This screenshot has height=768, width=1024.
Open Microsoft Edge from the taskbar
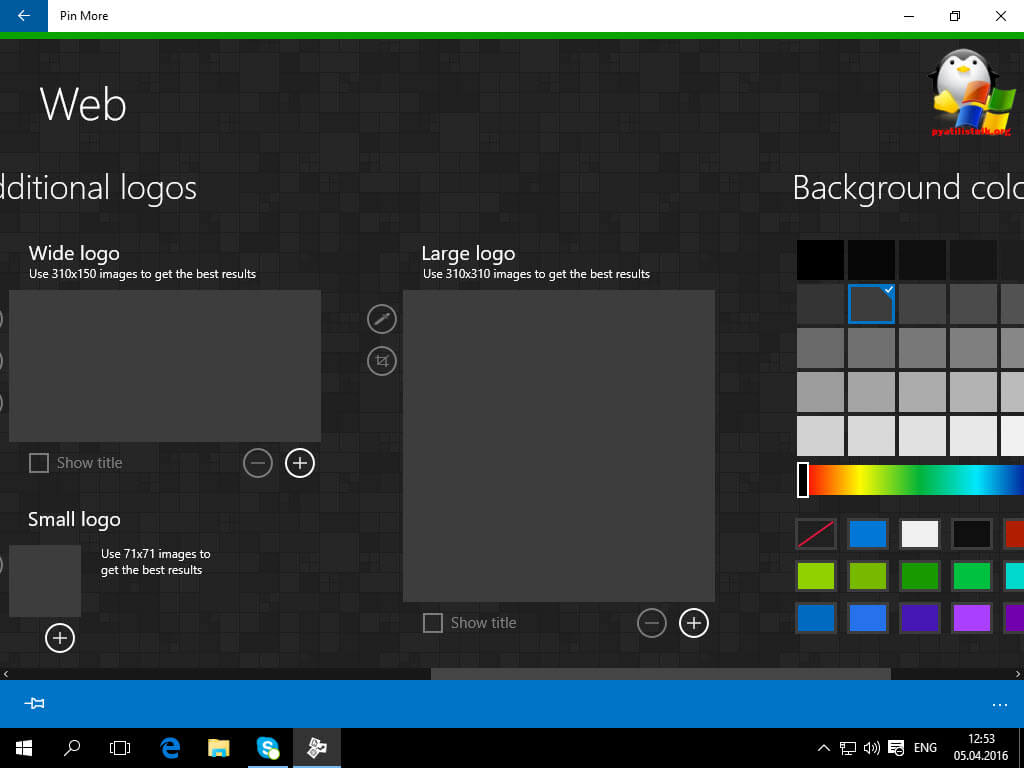coord(171,747)
